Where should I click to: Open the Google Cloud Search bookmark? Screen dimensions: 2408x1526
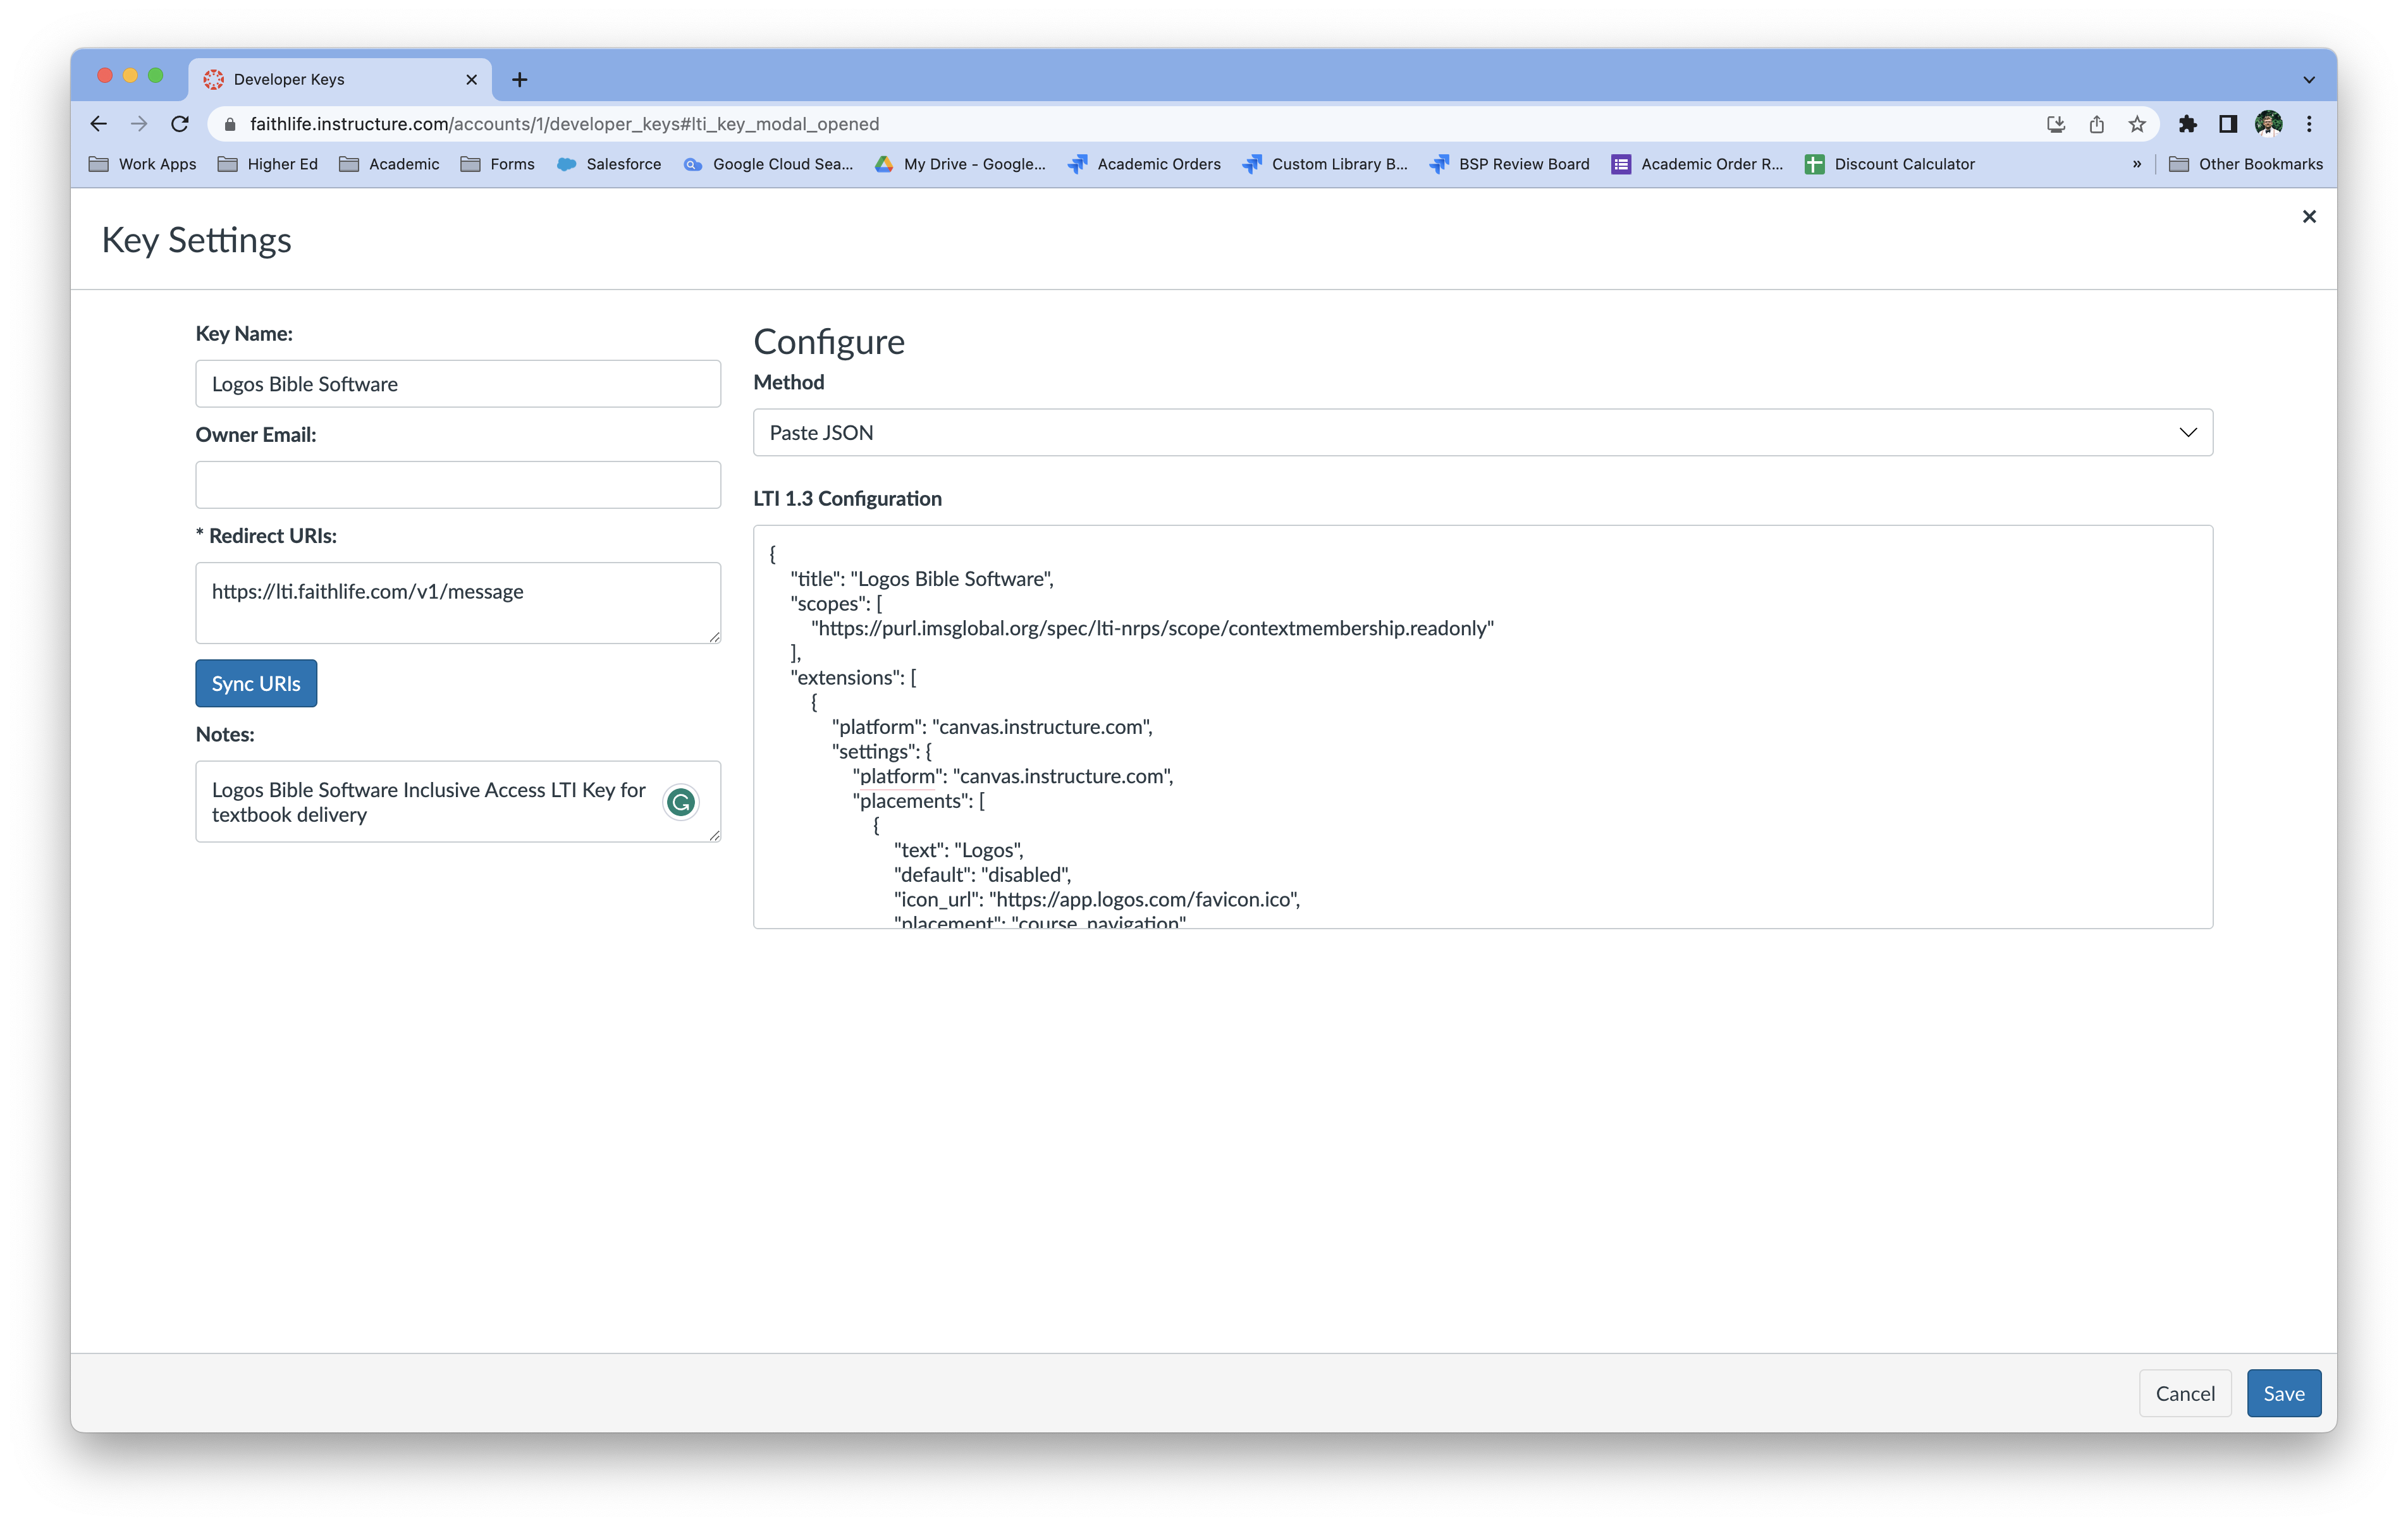coord(768,164)
